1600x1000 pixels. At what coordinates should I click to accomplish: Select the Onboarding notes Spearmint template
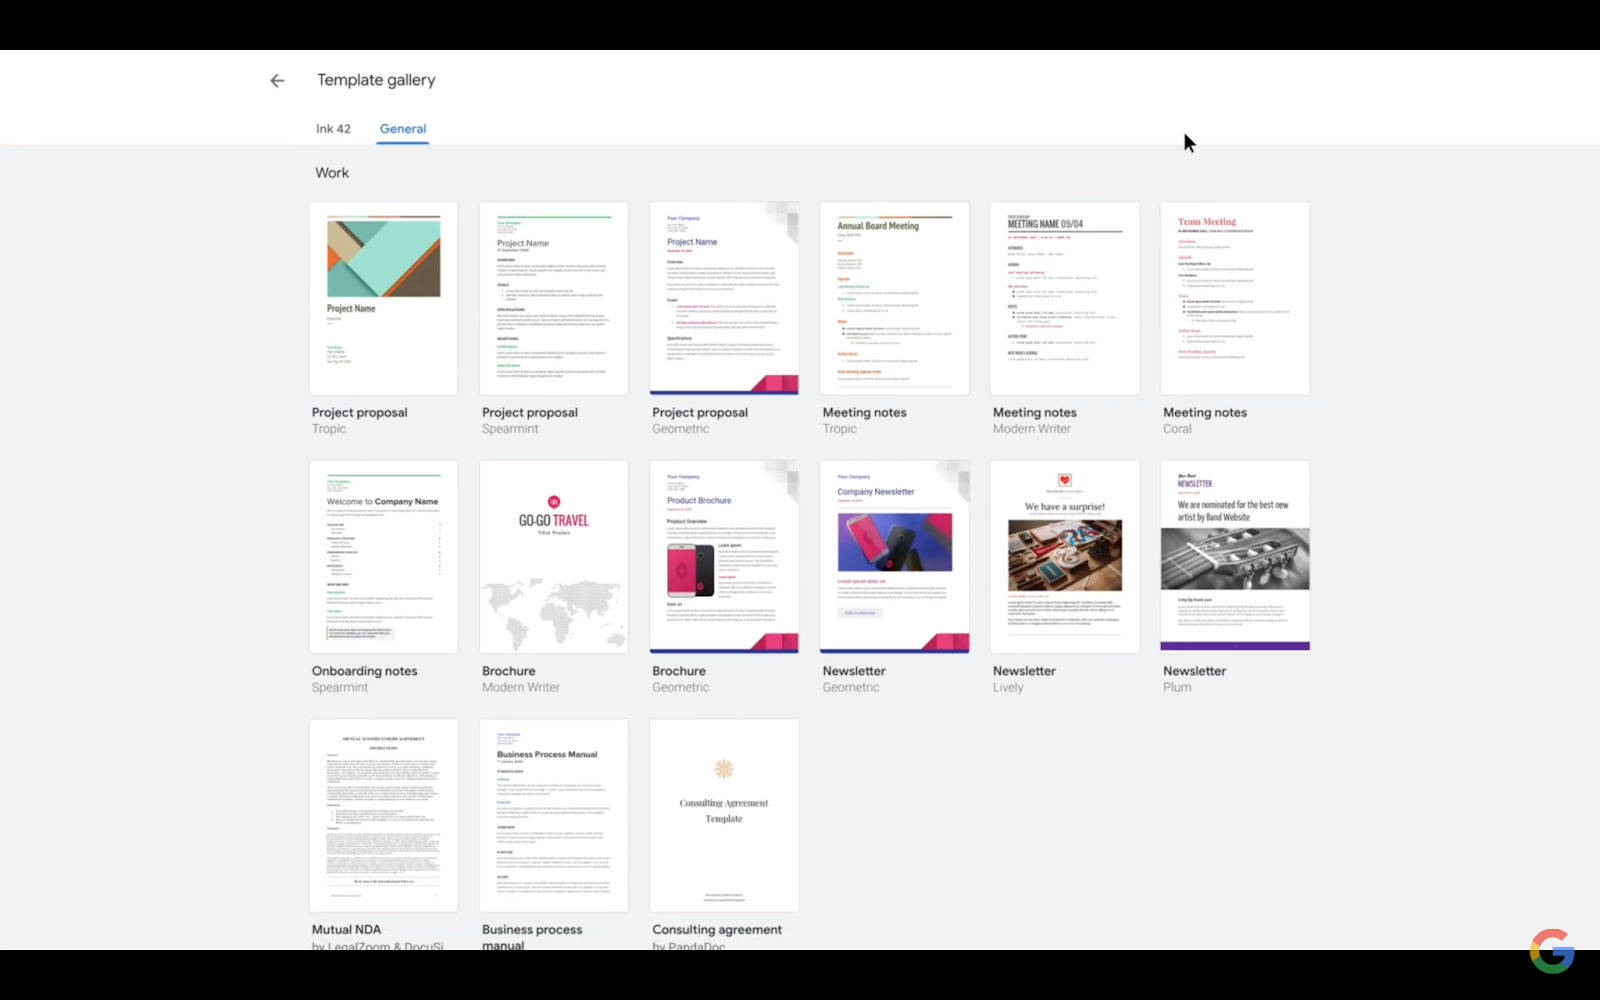[383, 557]
